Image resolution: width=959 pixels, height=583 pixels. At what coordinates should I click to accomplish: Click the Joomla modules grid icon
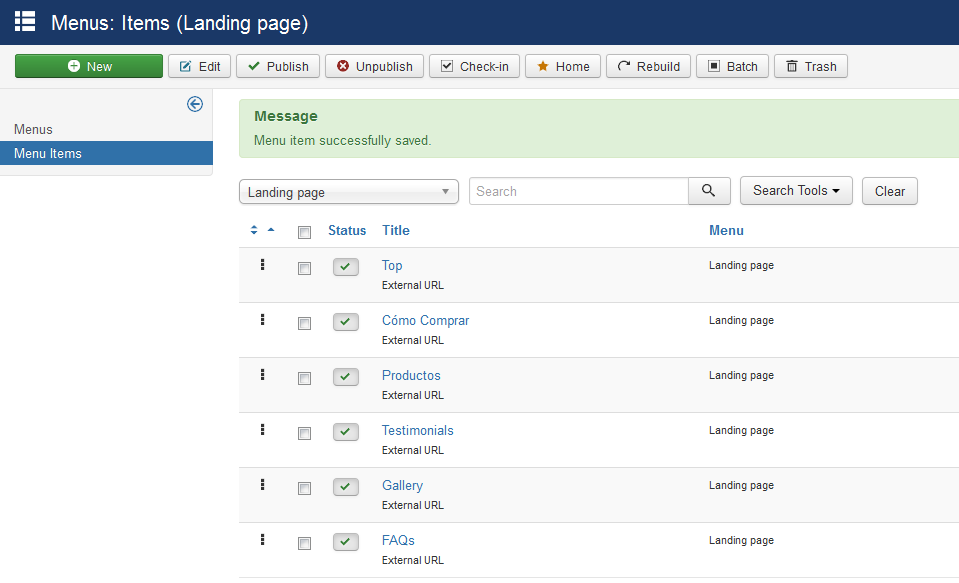pyautogui.click(x=24, y=21)
